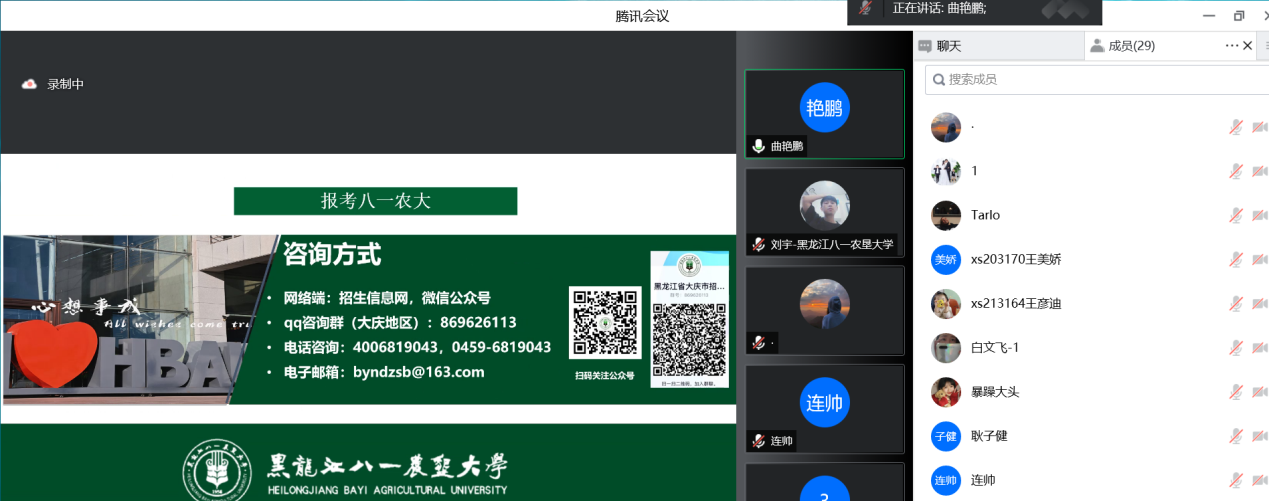Click the cloud recording status icon
1269x501 pixels.
[x=29, y=84]
